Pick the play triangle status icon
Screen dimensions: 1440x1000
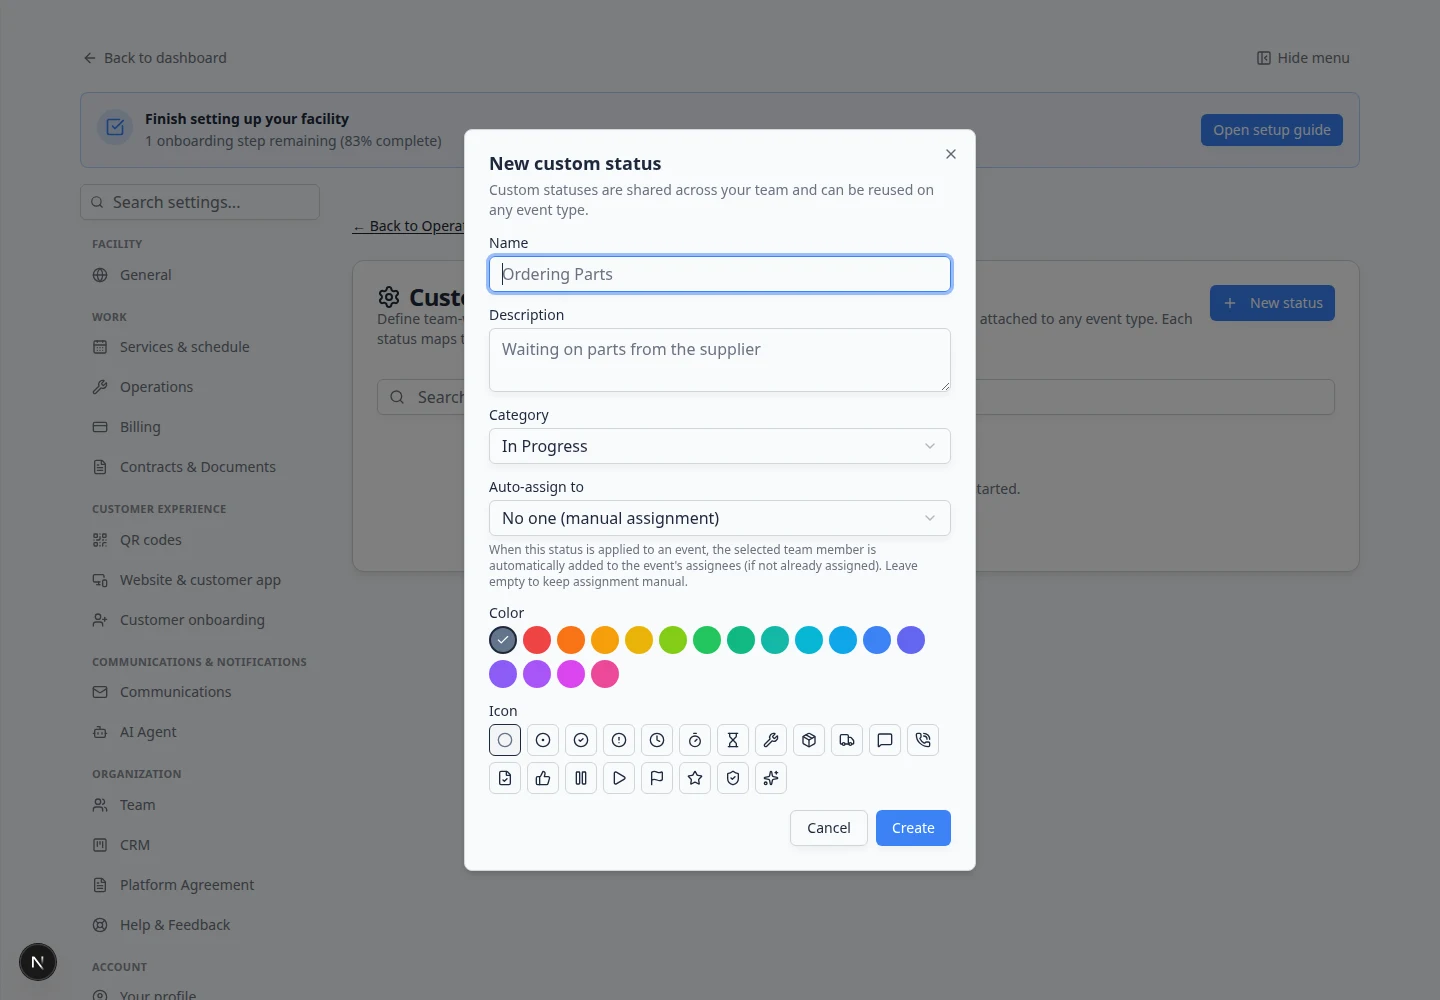619,778
